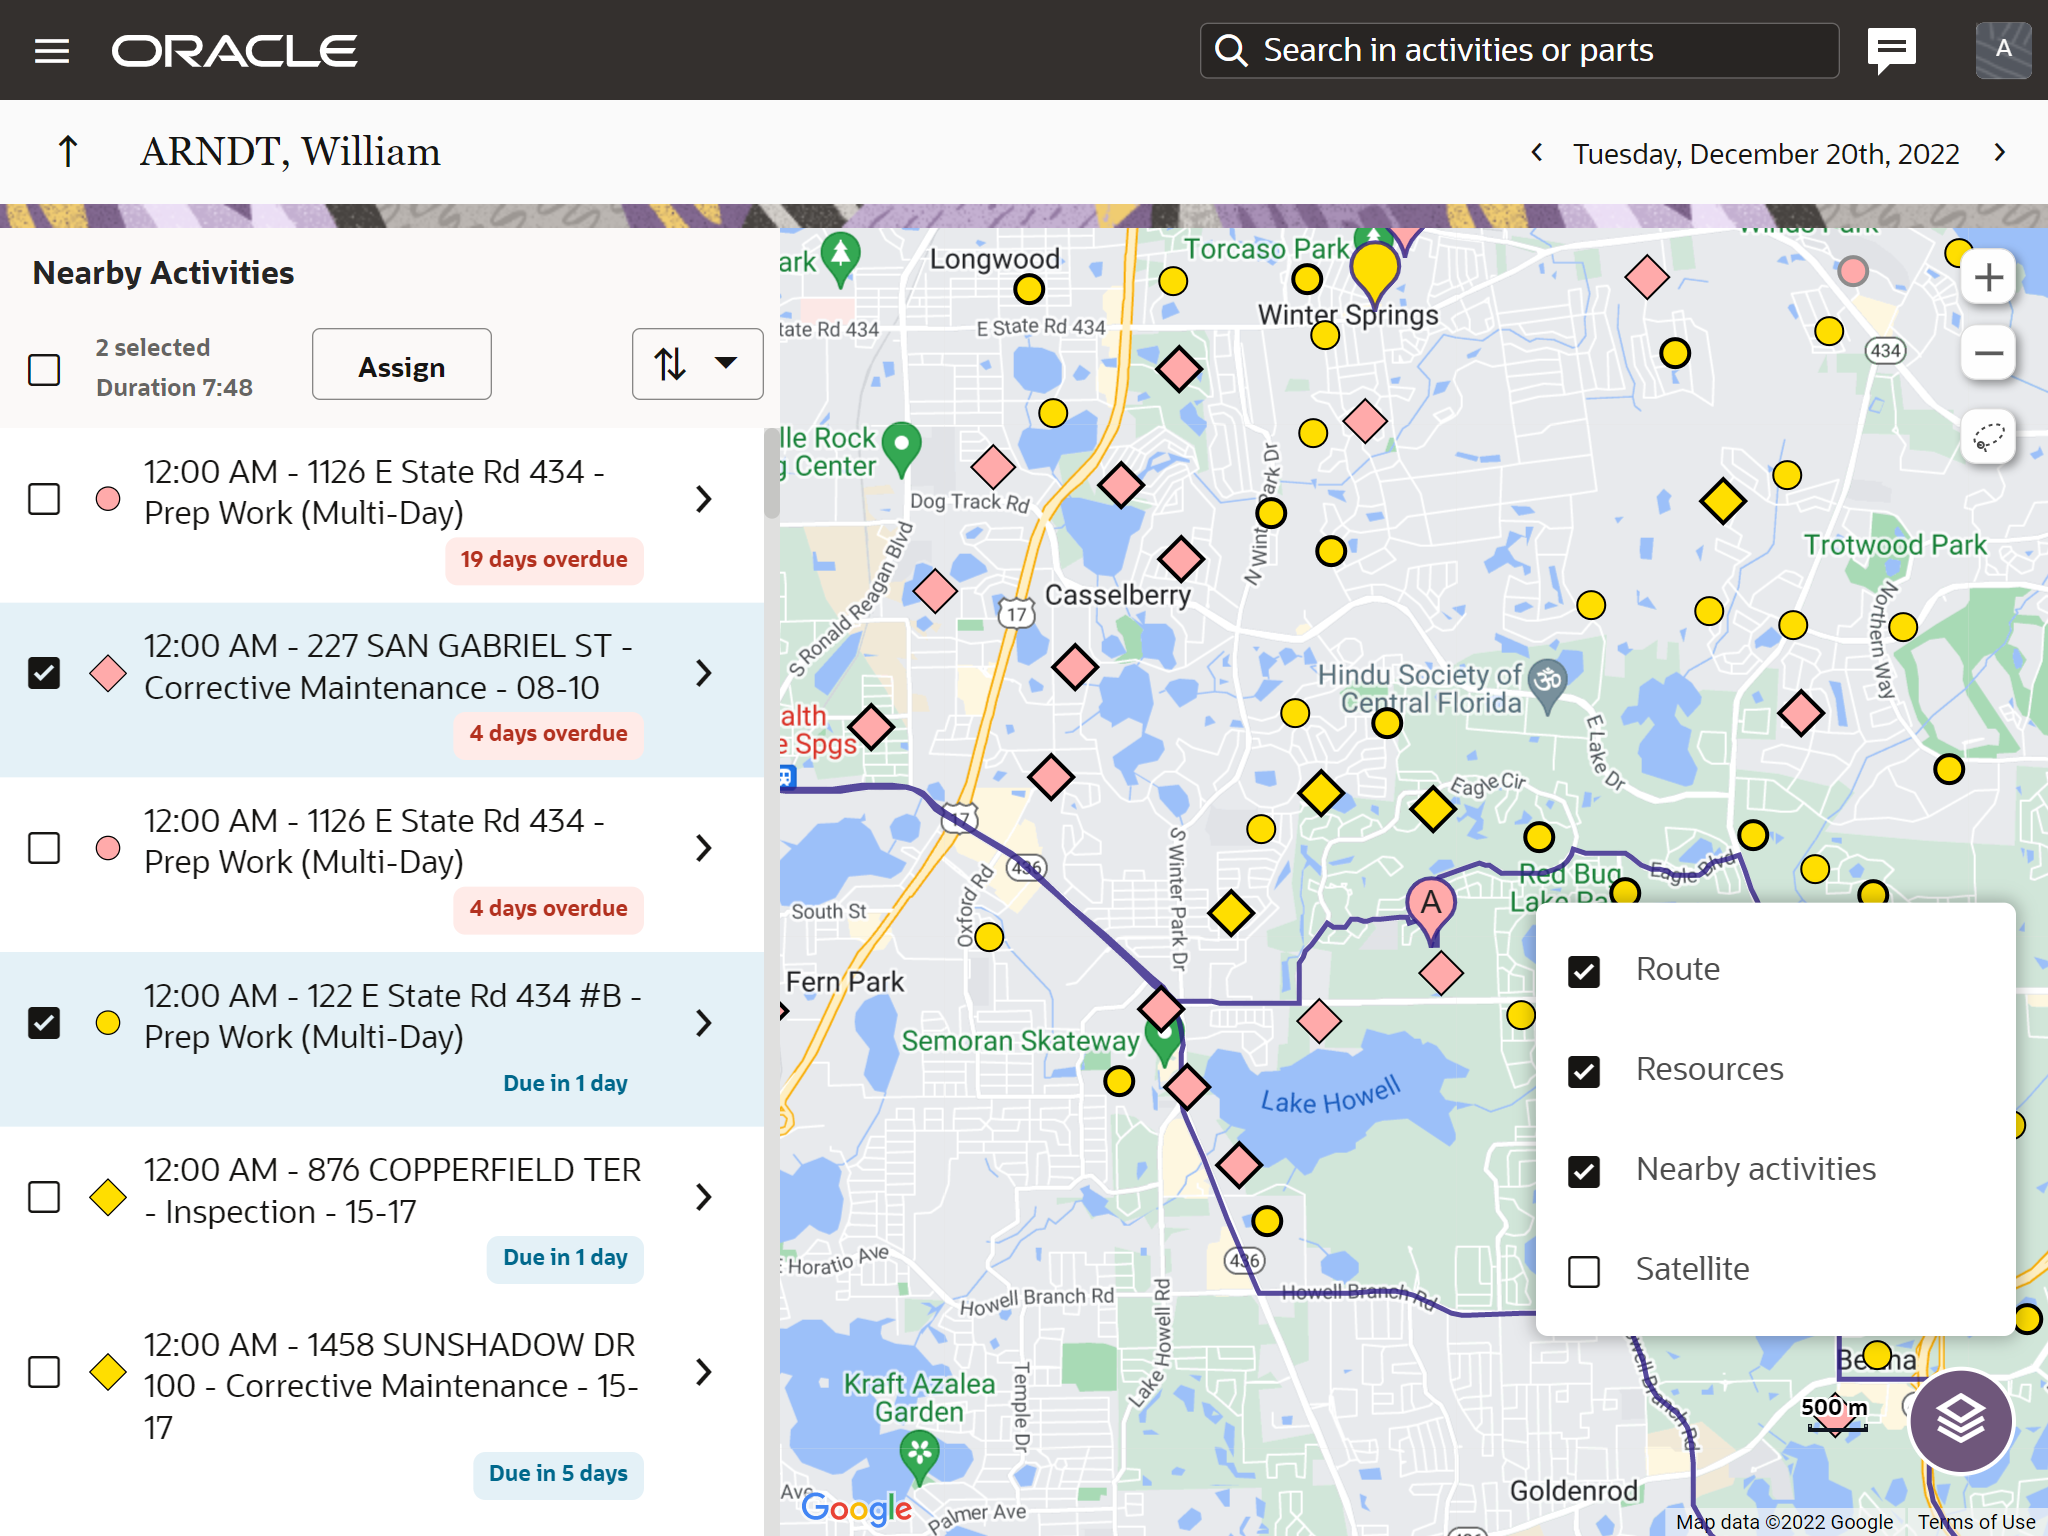Go to the next day arrow
2048x1536 pixels.
(x=2000, y=152)
